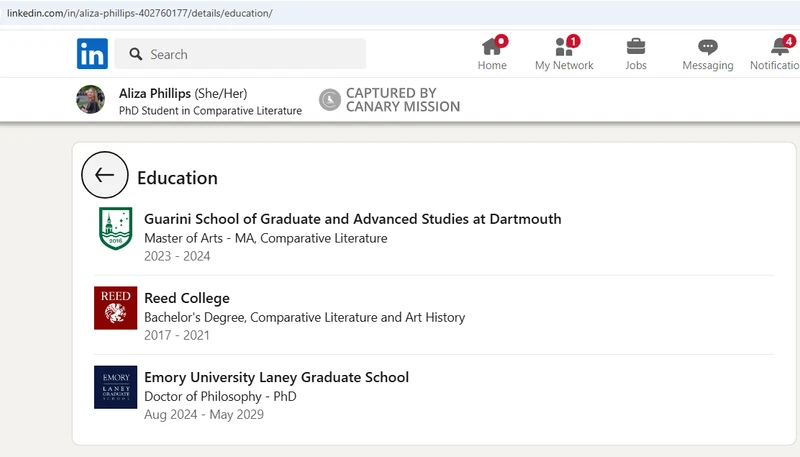Viewport: 800px width, 457px height.
Task: Open Emory University Laney Graduate School link
Action: (x=276, y=377)
